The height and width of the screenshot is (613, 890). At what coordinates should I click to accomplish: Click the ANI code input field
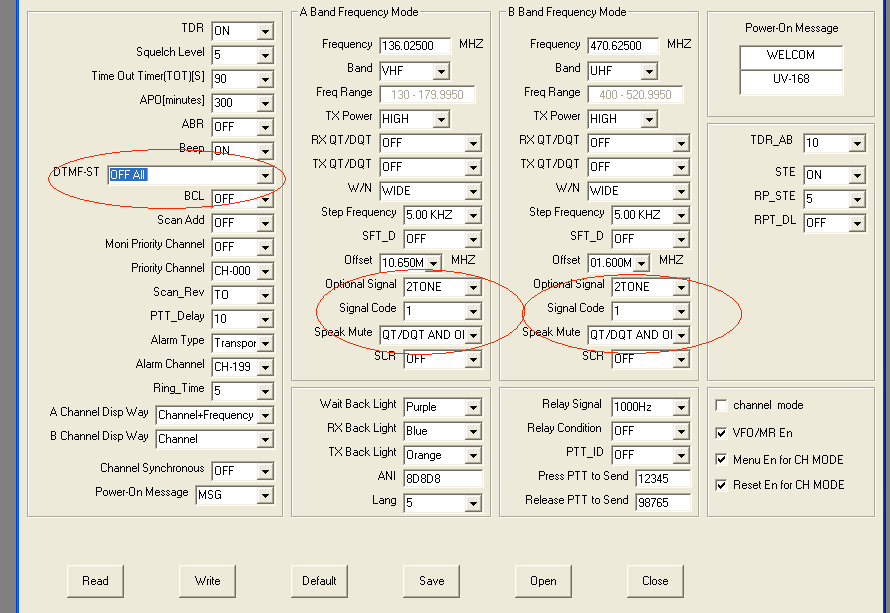click(443, 479)
